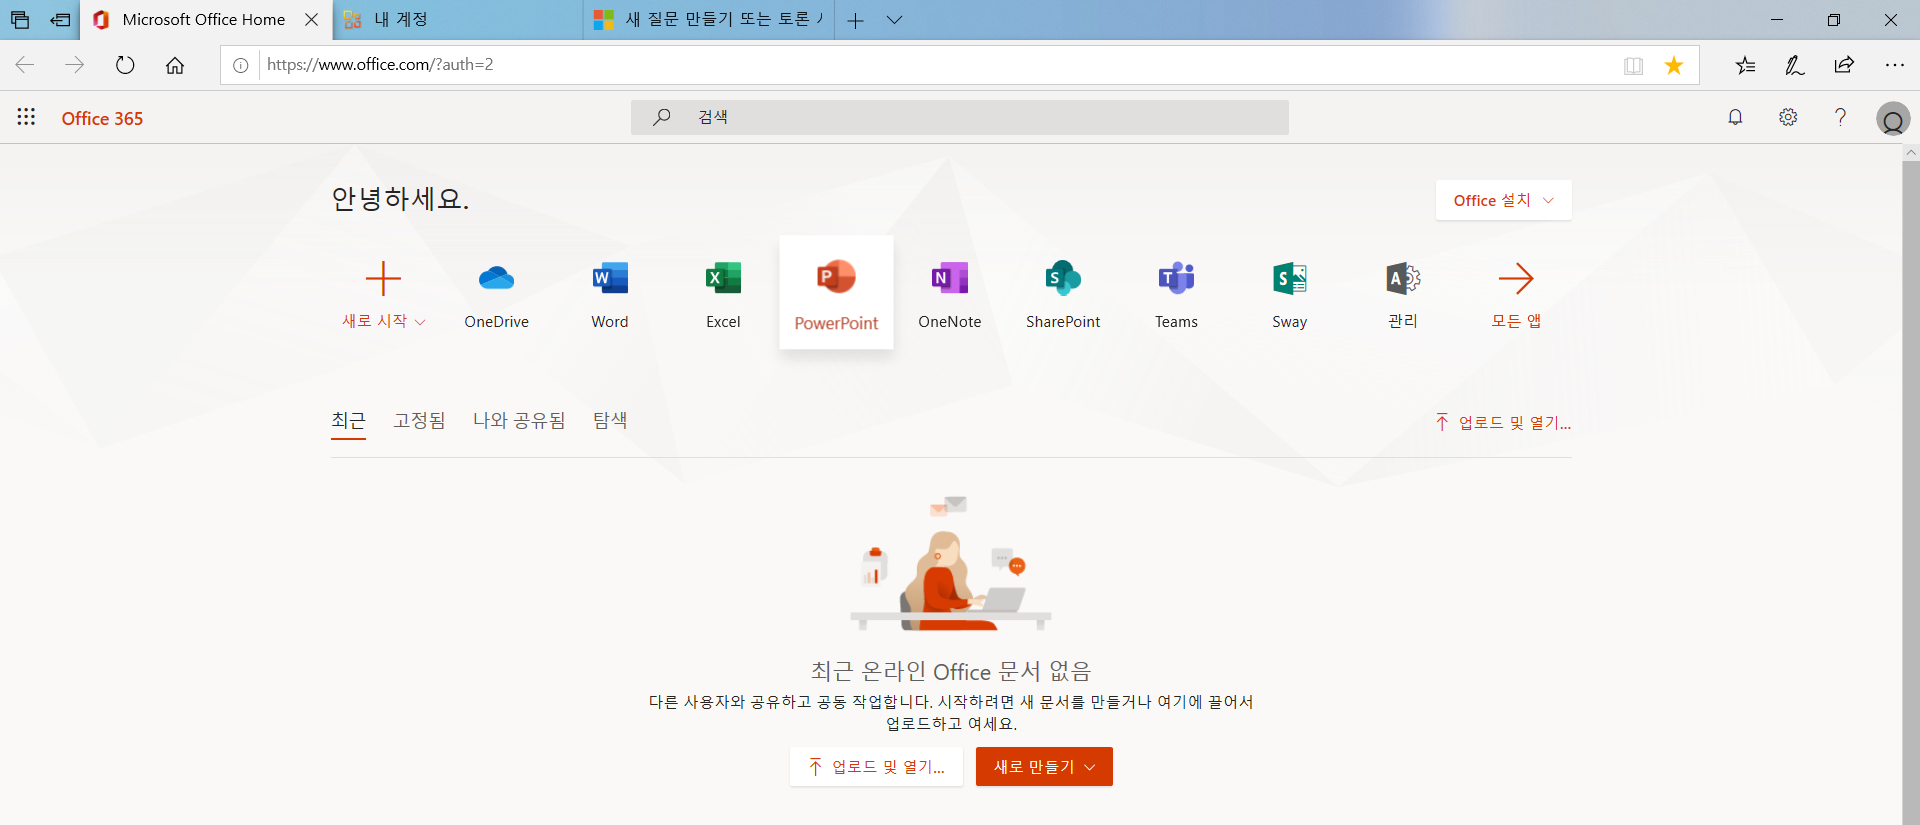
Task: Switch to the 나와 공유됨 tab
Action: [x=519, y=421]
